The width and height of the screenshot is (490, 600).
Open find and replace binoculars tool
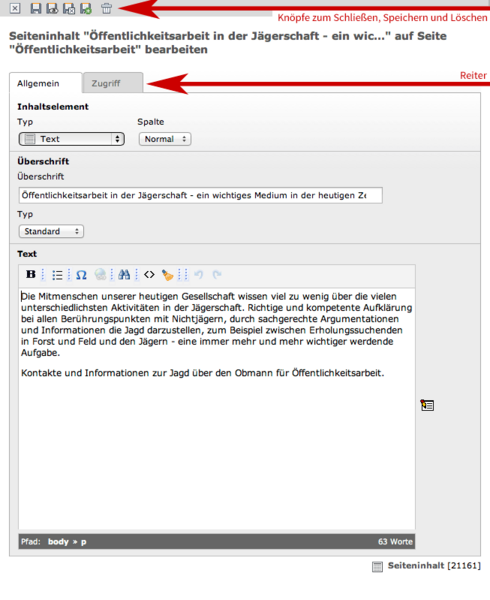click(124, 274)
